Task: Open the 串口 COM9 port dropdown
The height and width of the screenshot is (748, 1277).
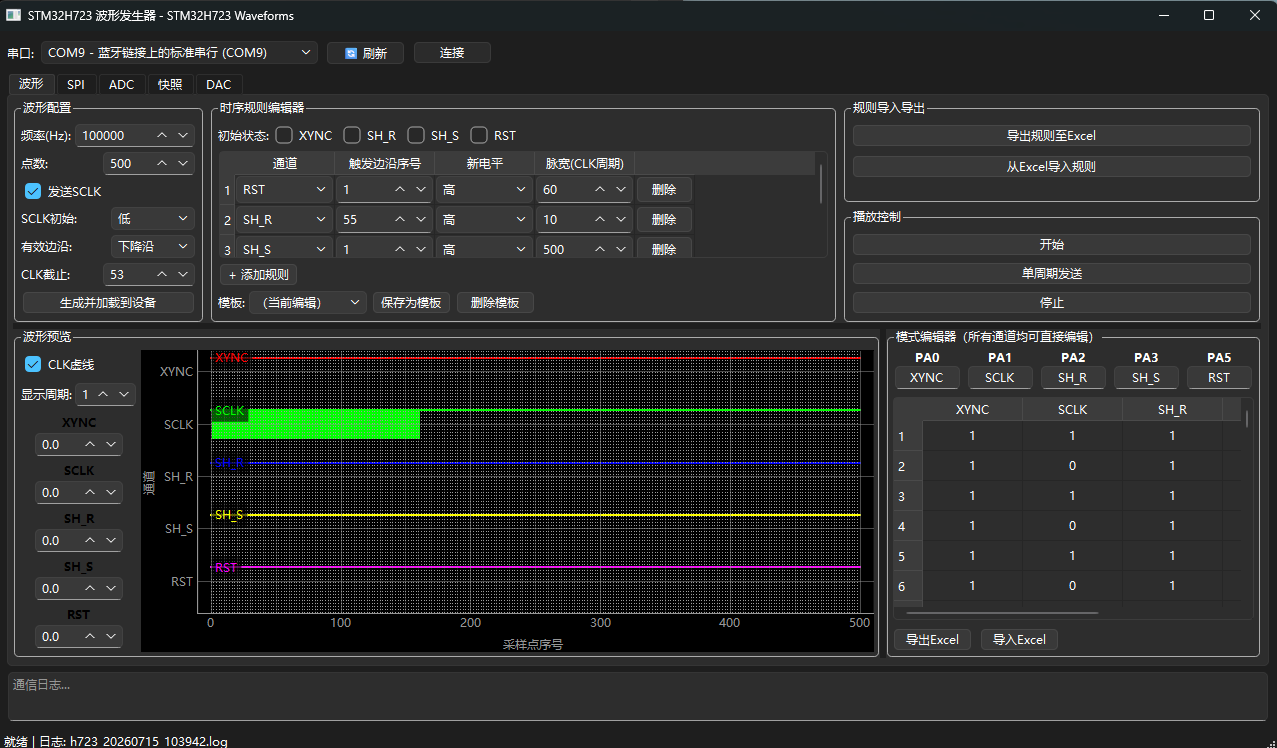Action: pyautogui.click(x=179, y=53)
